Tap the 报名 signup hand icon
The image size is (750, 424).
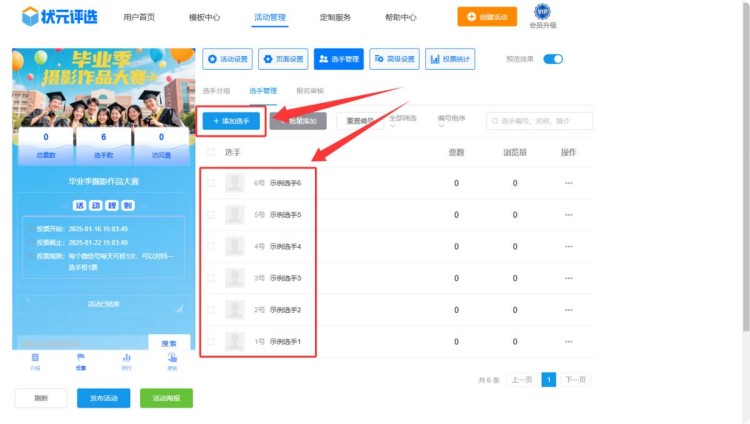click(172, 359)
